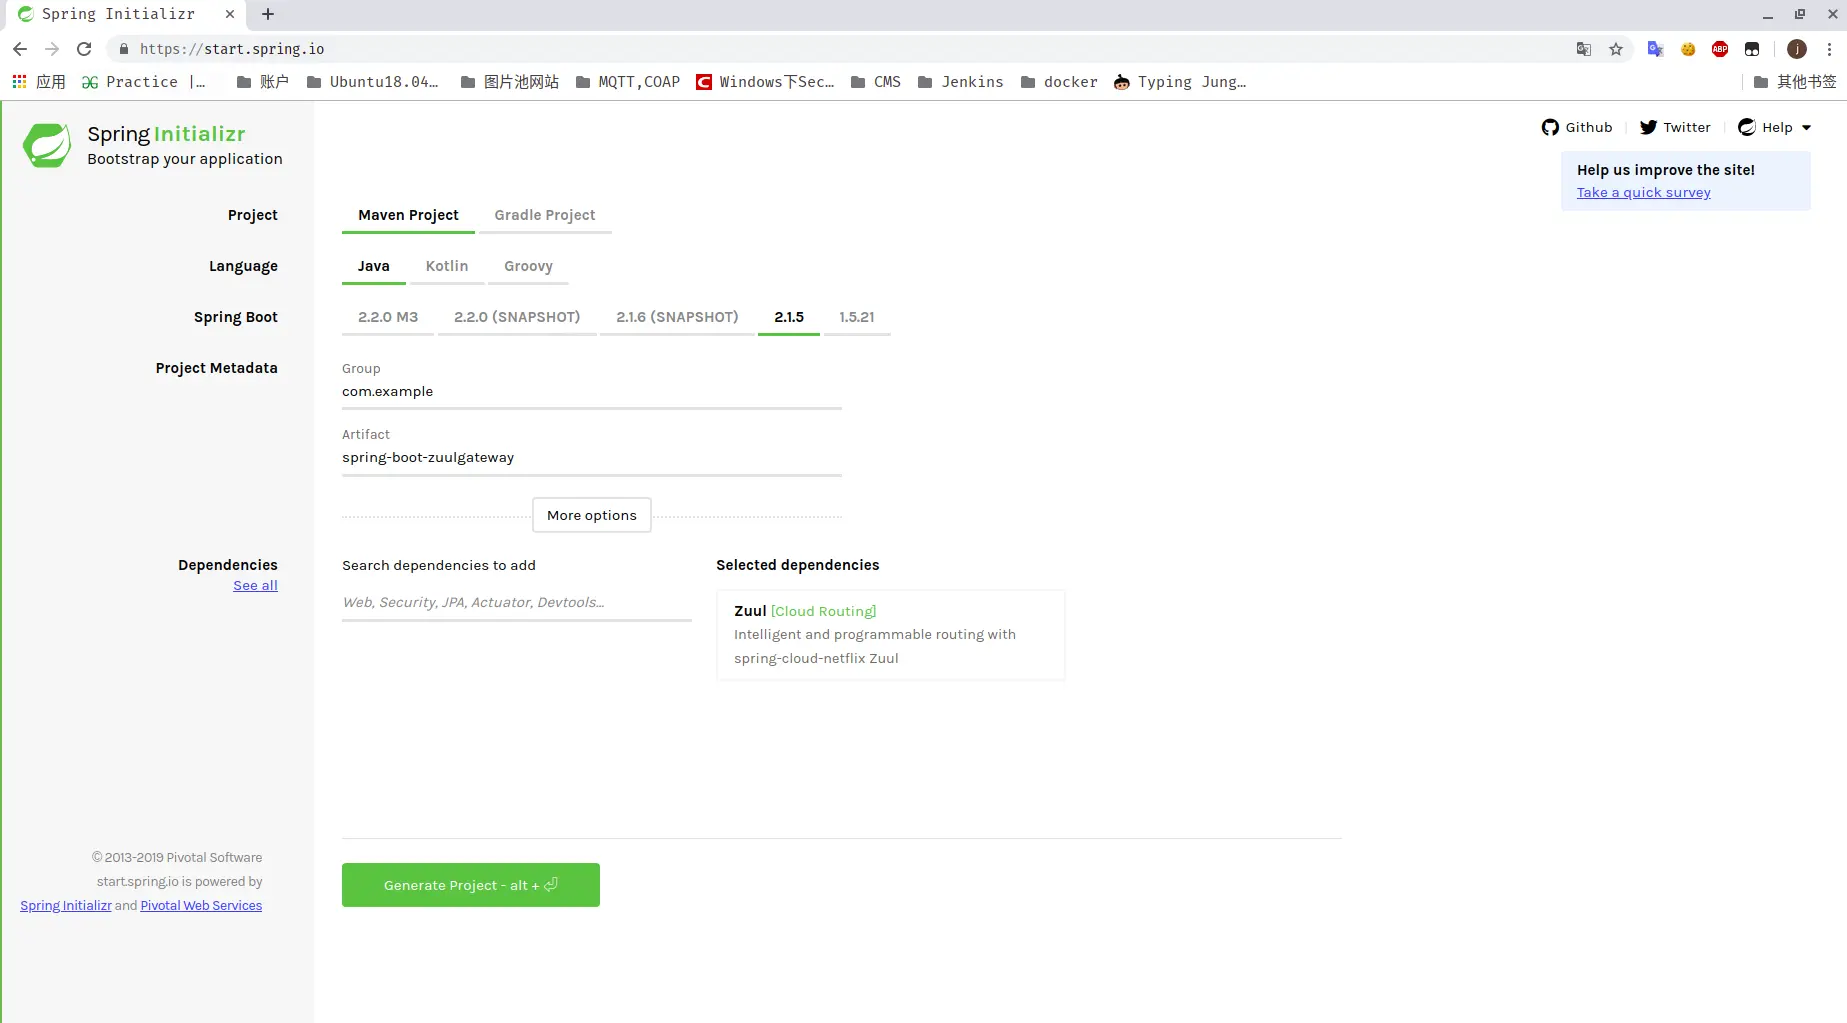Click See all dependencies link
The width and height of the screenshot is (1847, 1023).
click(x=256, y=586)
